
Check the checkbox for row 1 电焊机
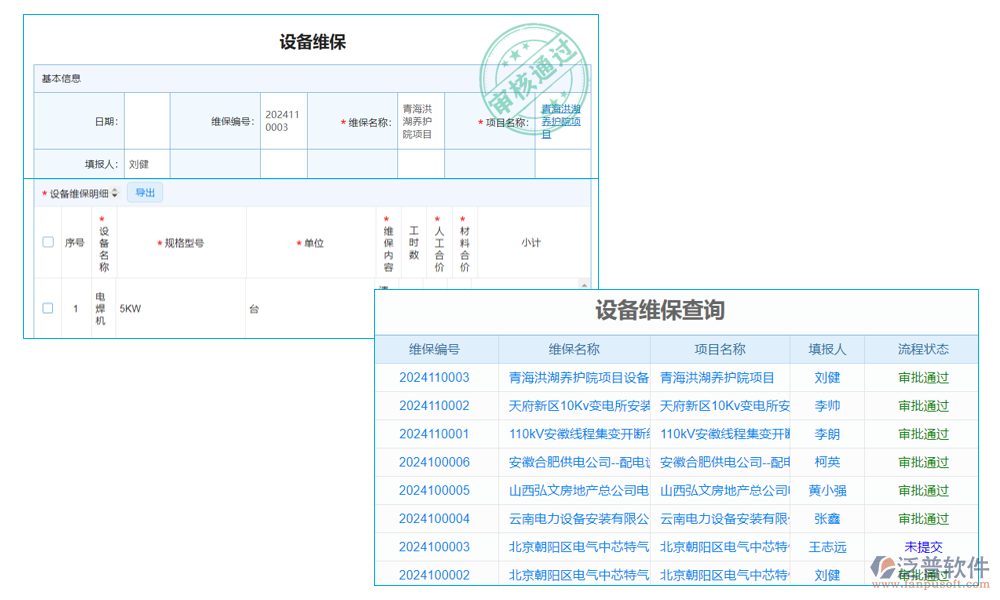(x=47, y=308)
